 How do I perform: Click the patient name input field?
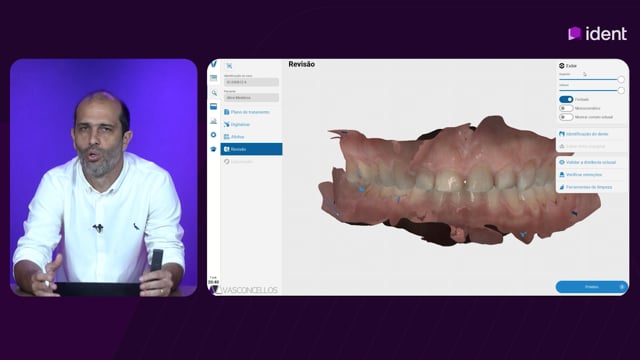pos(251,98)
